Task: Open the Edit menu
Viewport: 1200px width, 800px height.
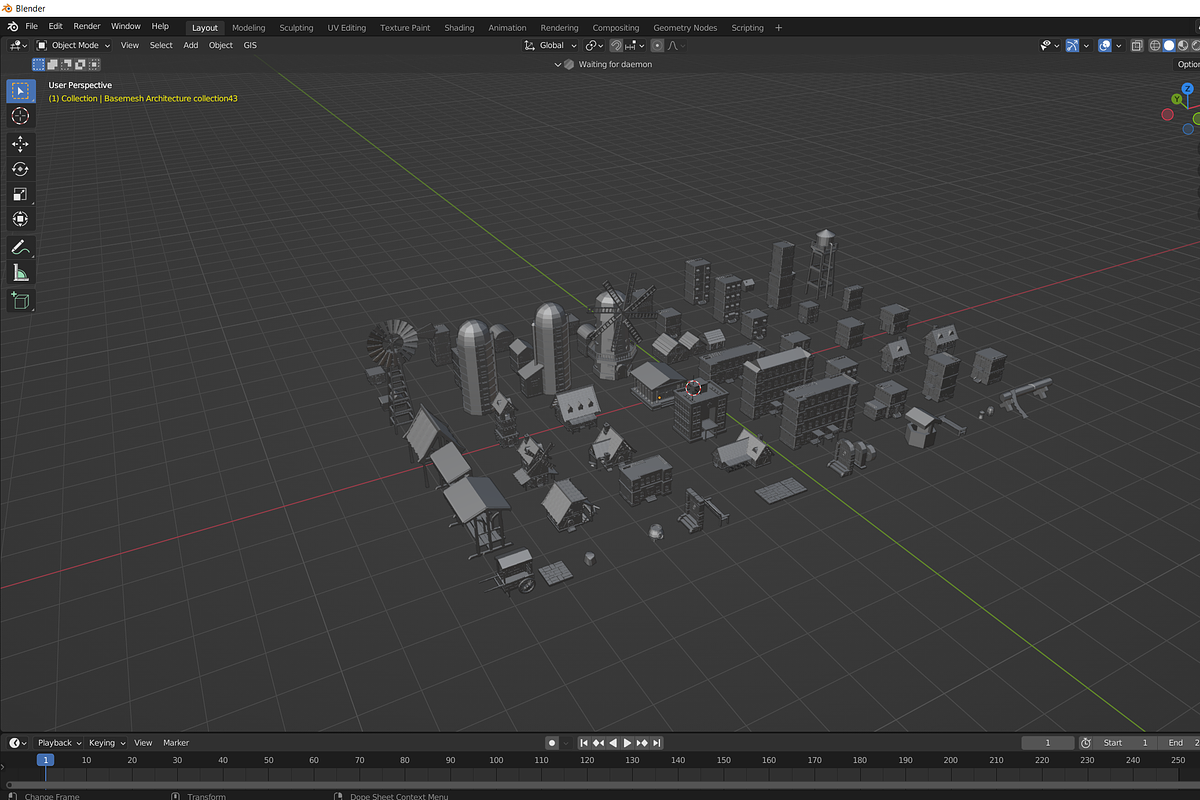Action: [x=55, y=26]
